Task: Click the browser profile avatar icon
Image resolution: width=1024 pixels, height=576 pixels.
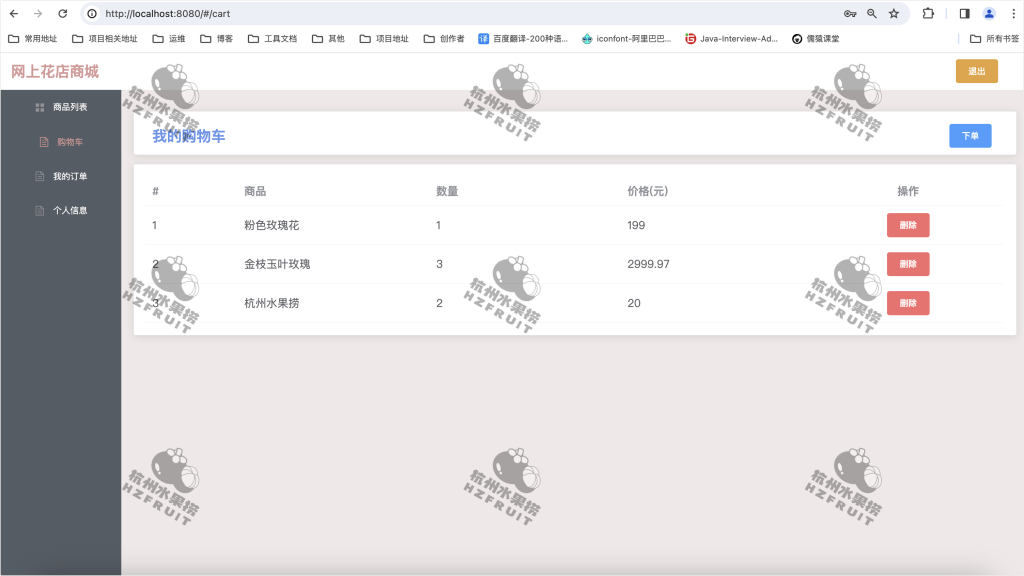Action: (990, 14)
